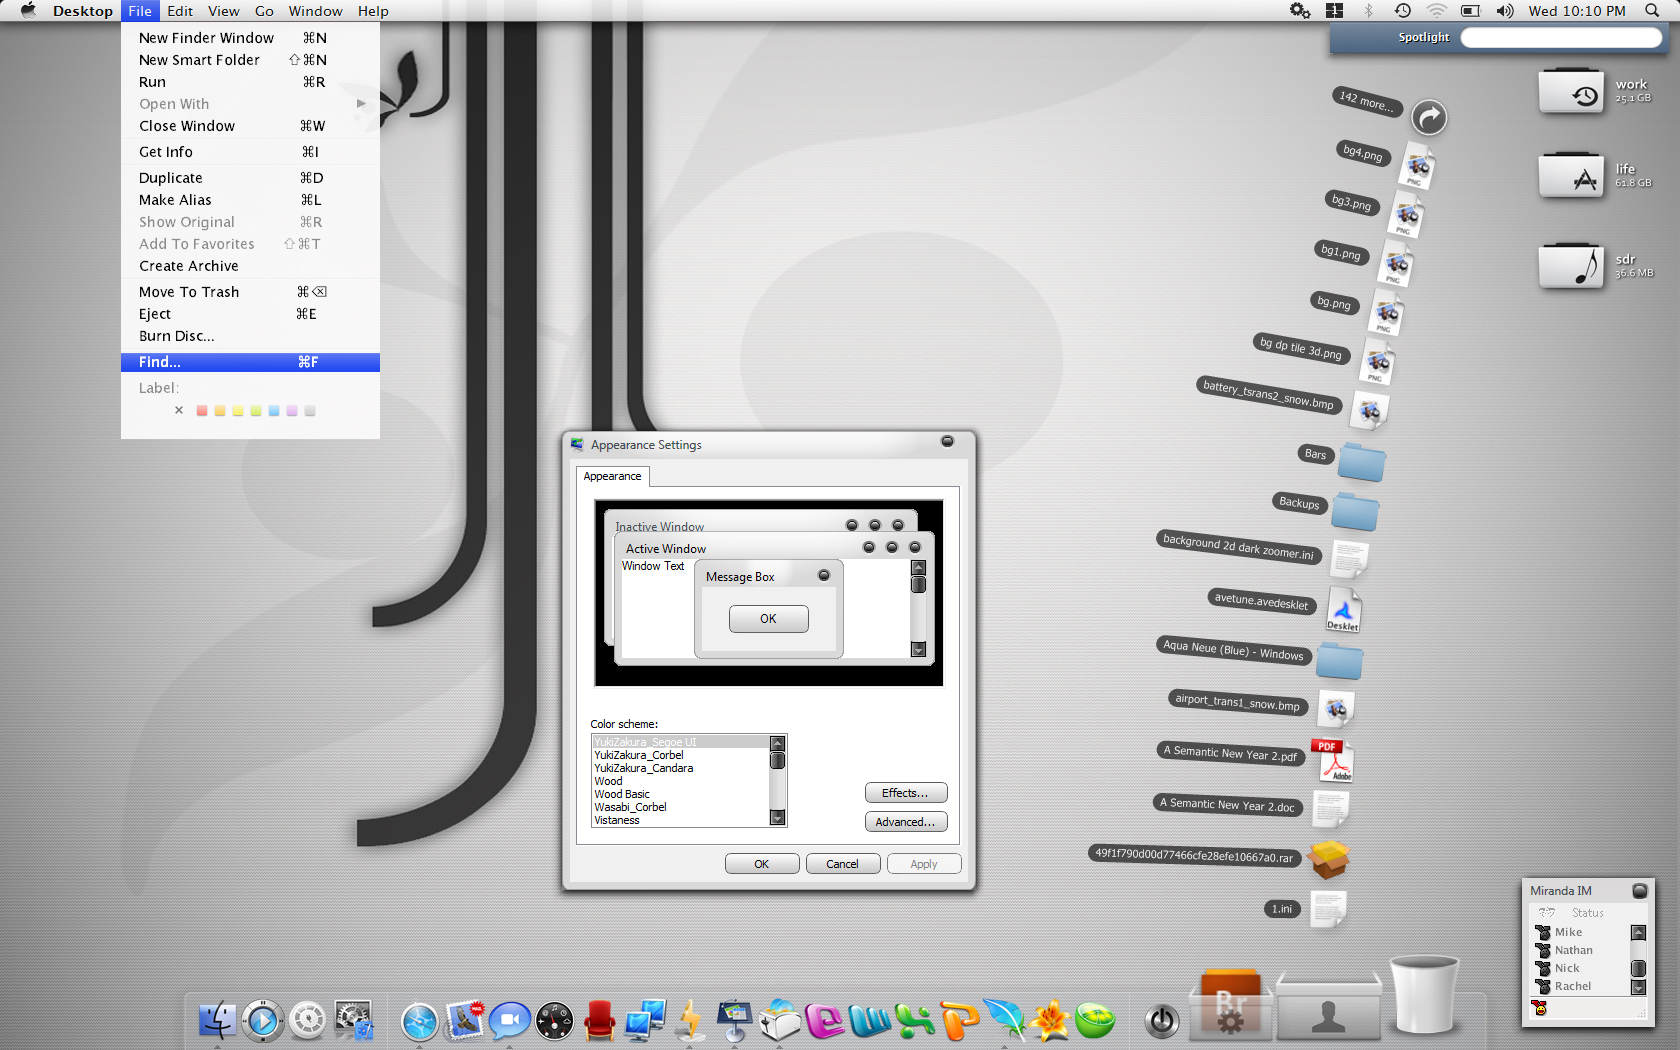Screen dimensions: 1680x1050
Task: Click the volume speaker icon in menu bar
Action: (1505, 11)
